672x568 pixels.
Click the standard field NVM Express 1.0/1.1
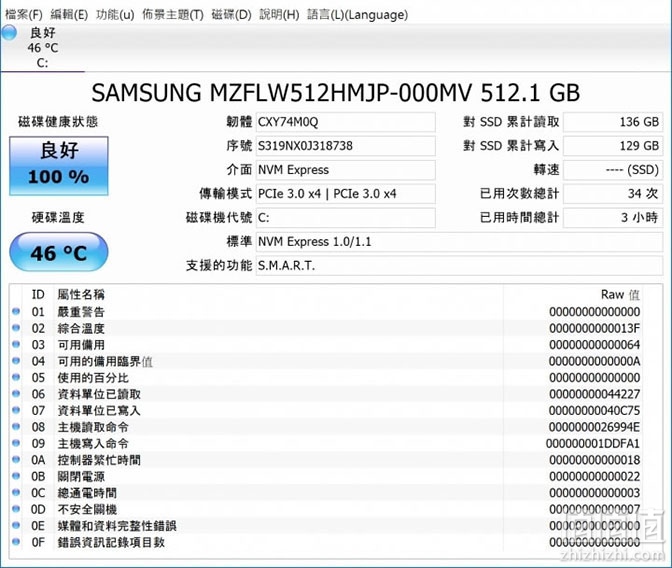(x=459, y=242)
